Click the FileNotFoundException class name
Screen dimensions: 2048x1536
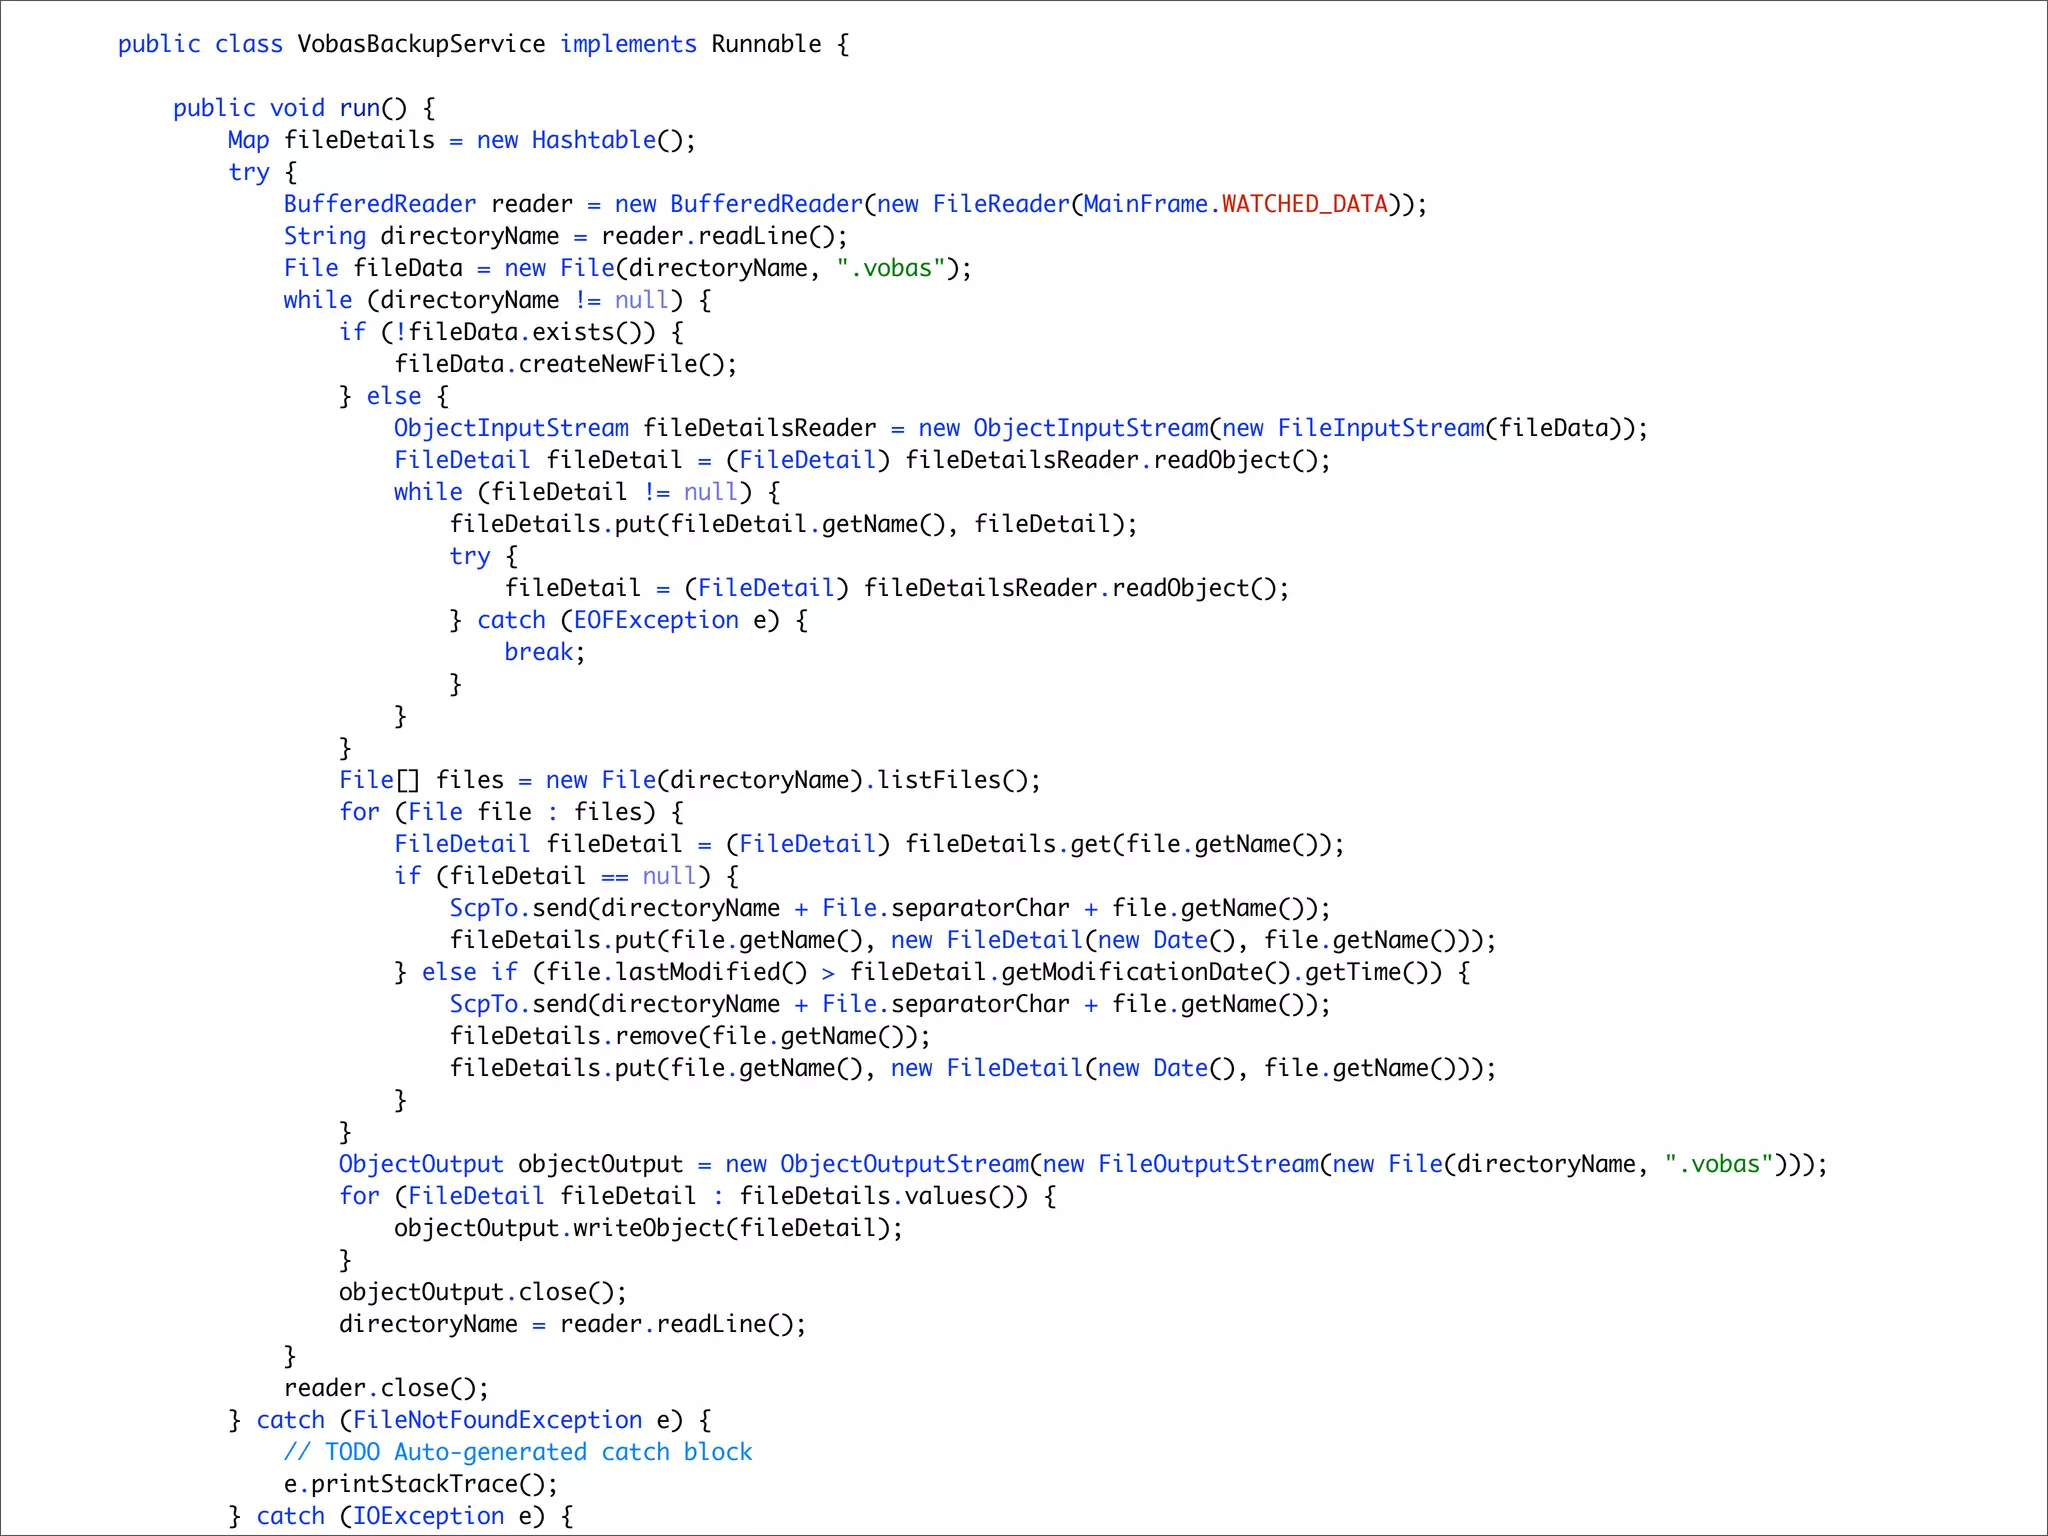(x=497, y=1420)
